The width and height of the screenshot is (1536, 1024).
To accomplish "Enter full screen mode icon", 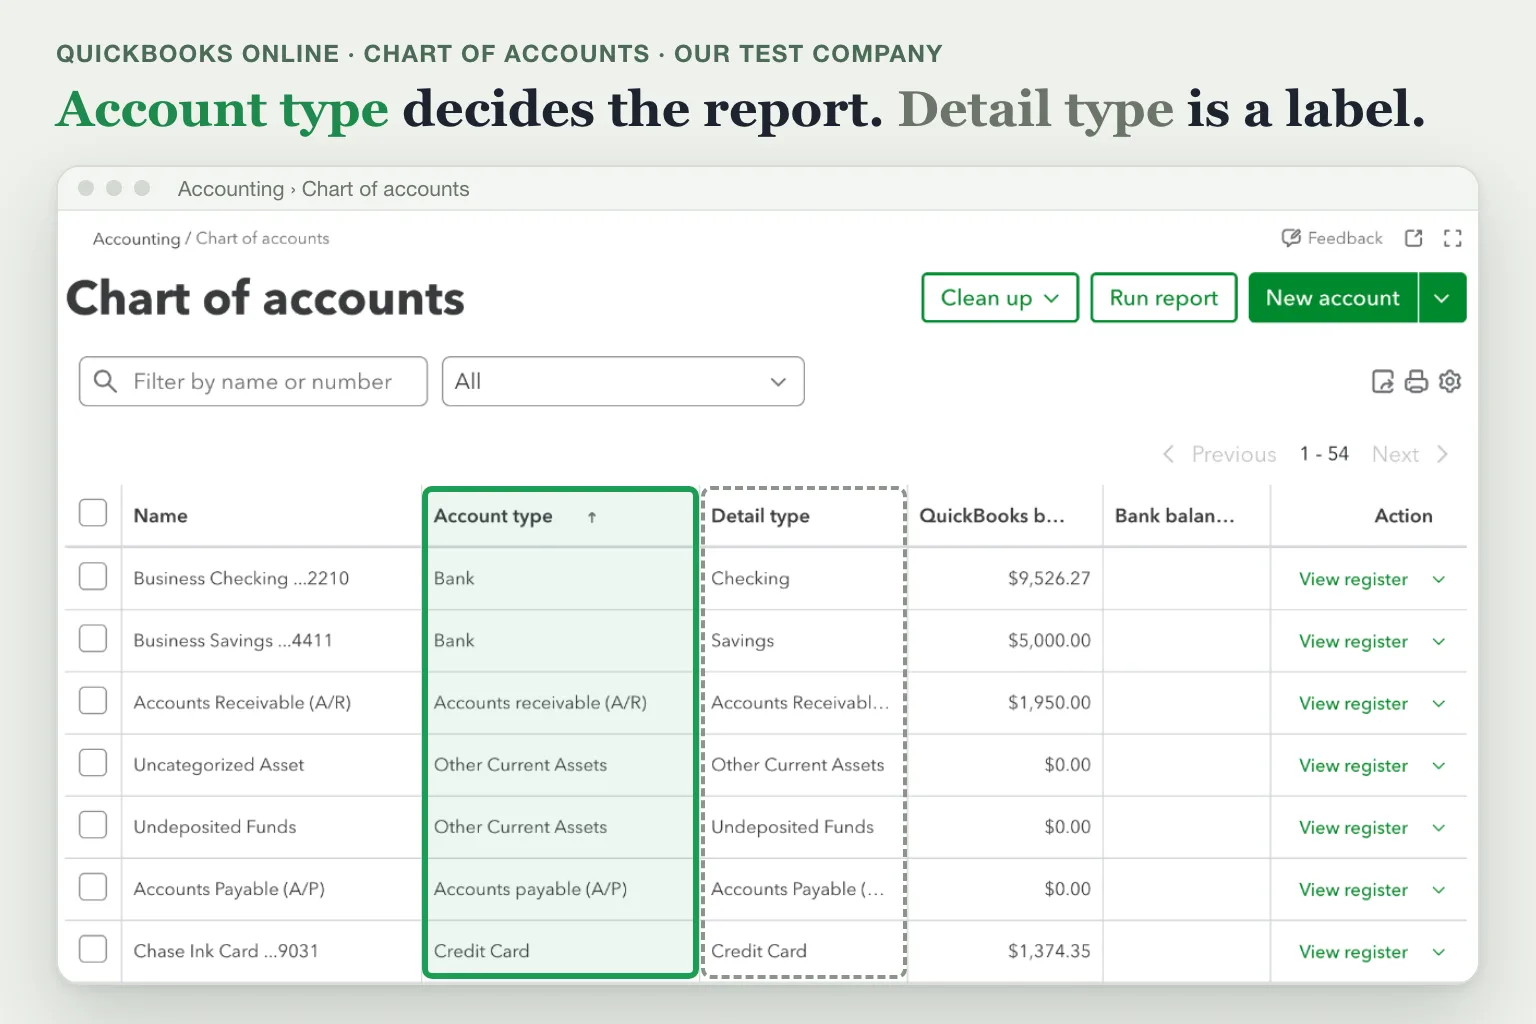I will click(x=1453, y=238).
